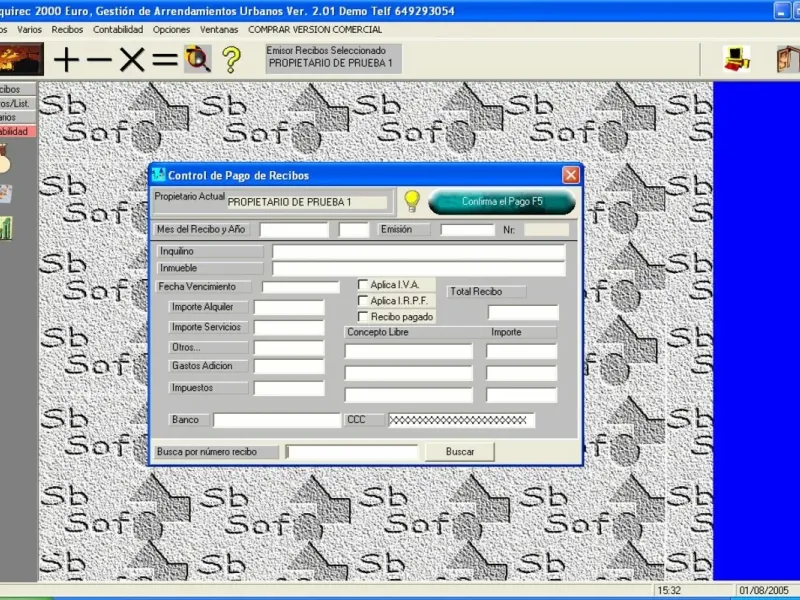Click the 01/08/2005 date in status bar

point(764,590)
